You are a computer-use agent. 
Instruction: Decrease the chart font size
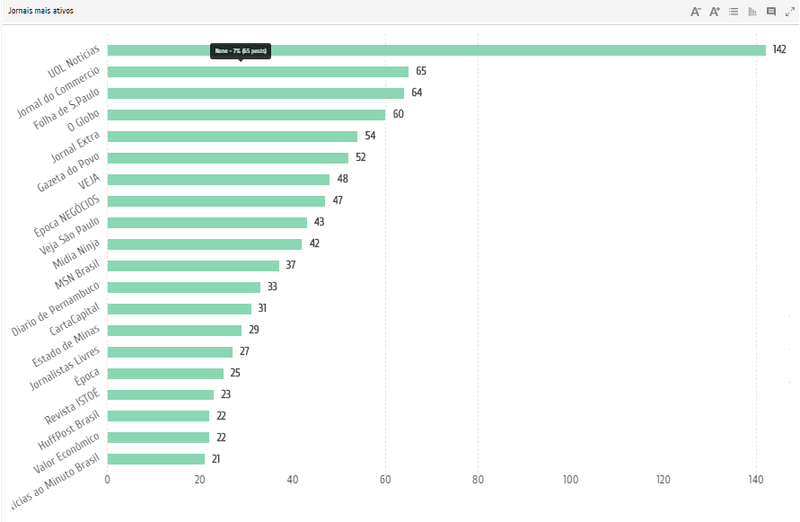tap(696, 12)
